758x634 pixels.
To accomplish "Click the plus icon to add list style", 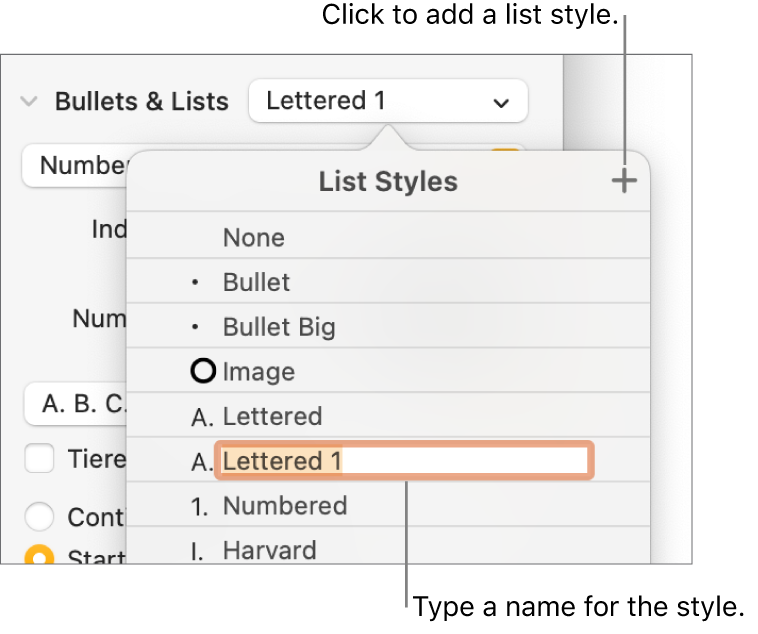I will 623,181.
